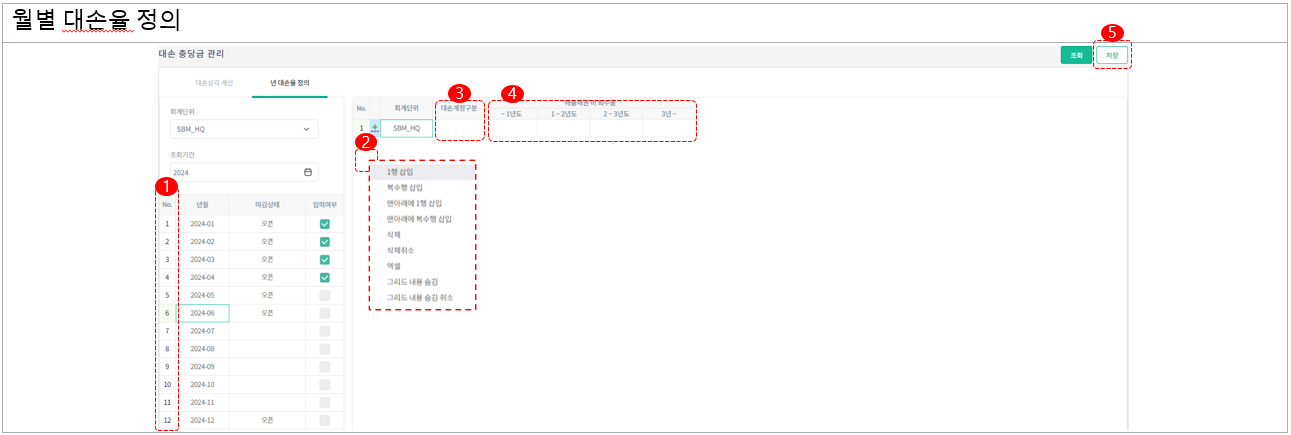Click the row-add plus icon in grid row 1
1291x435 pixels.
pos(375,128)
